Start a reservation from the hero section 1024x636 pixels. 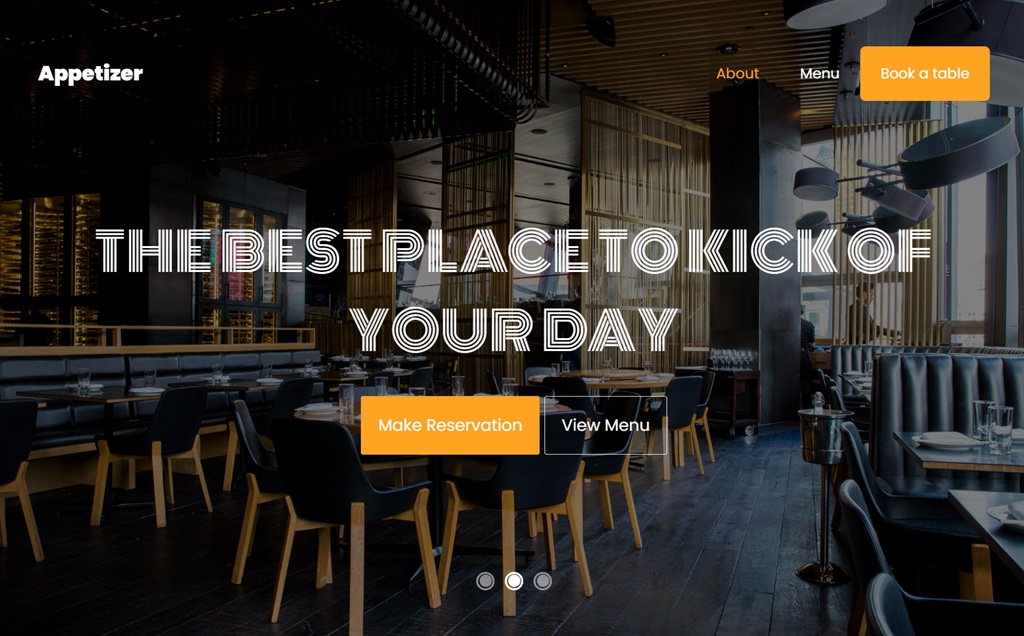[x=450, y=425]
